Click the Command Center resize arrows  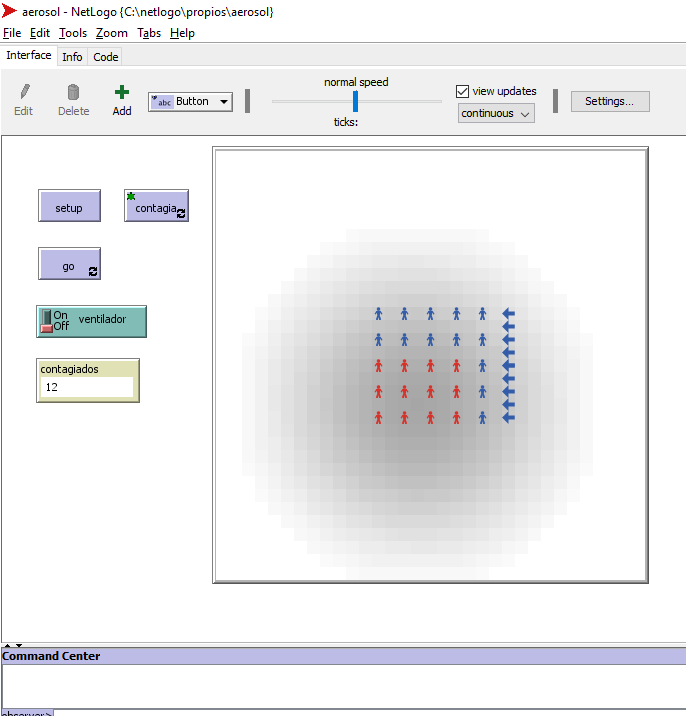pos(12,646)
